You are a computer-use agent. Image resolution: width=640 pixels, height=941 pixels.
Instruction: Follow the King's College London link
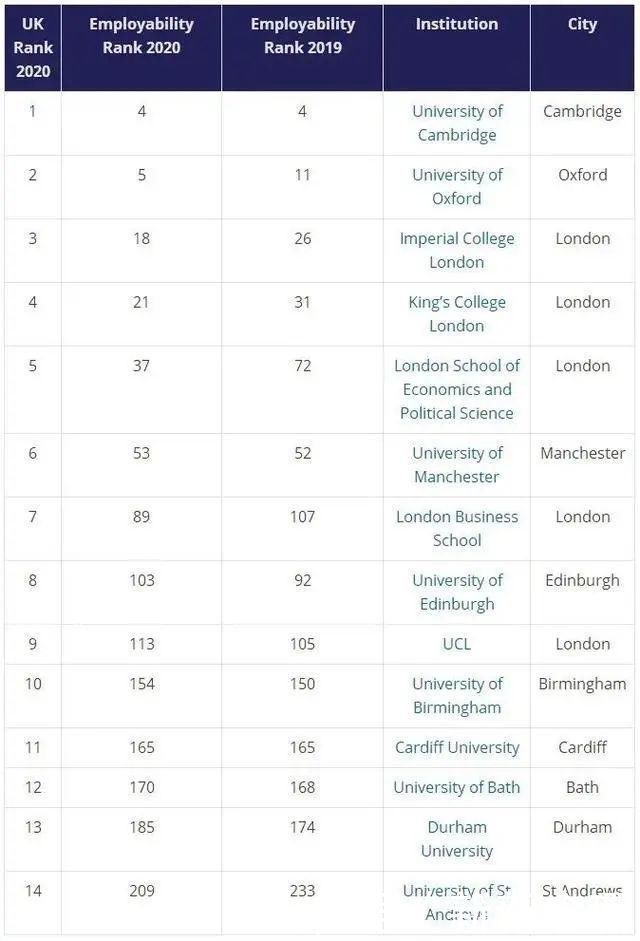[x=457, y=314]
